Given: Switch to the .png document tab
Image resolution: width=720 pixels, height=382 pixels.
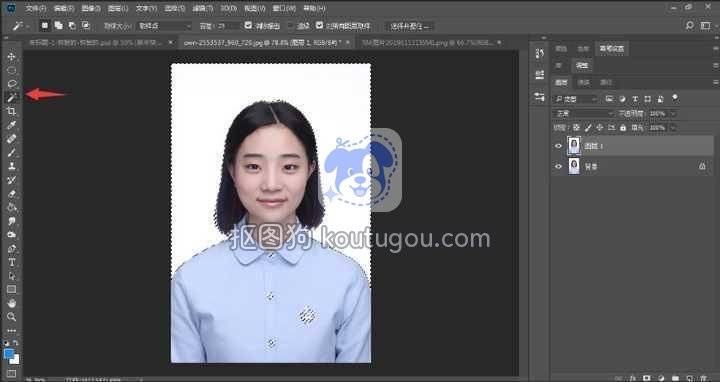Looking at the screenshot, I should tap(427, 43).
